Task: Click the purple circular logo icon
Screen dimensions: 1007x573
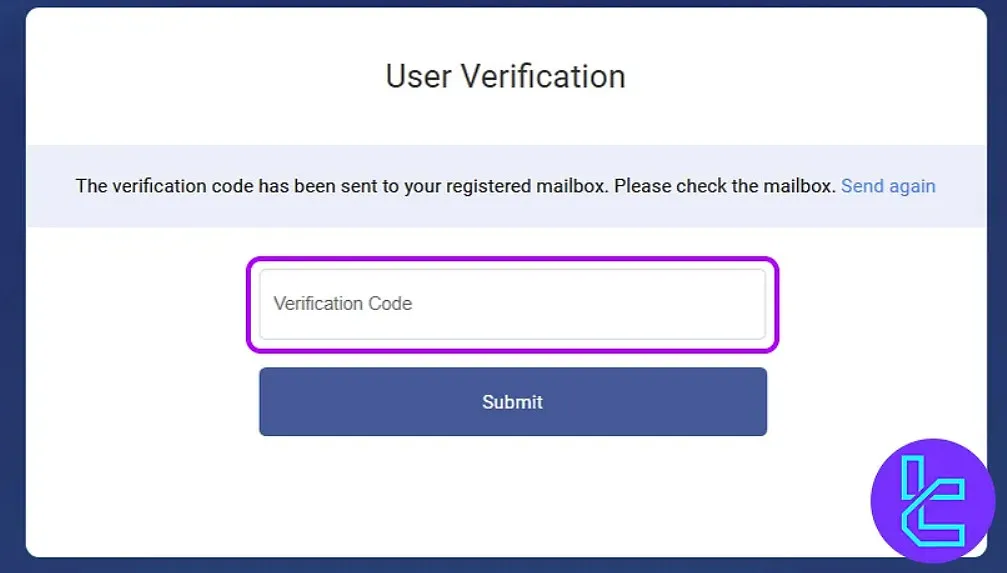Action: click(x=932, y=500)
